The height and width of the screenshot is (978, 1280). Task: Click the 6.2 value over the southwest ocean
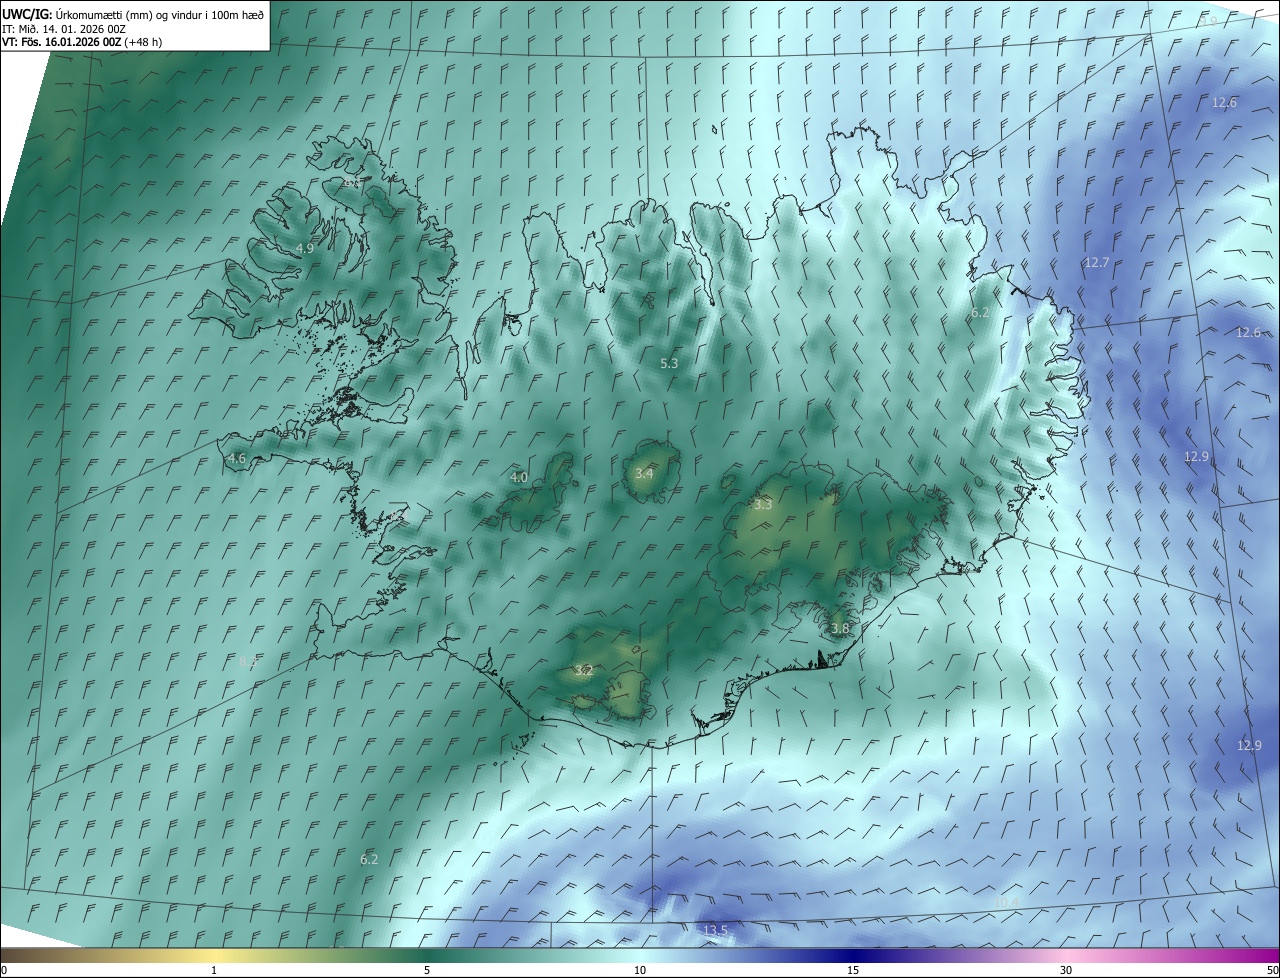(x=369, y=859)
